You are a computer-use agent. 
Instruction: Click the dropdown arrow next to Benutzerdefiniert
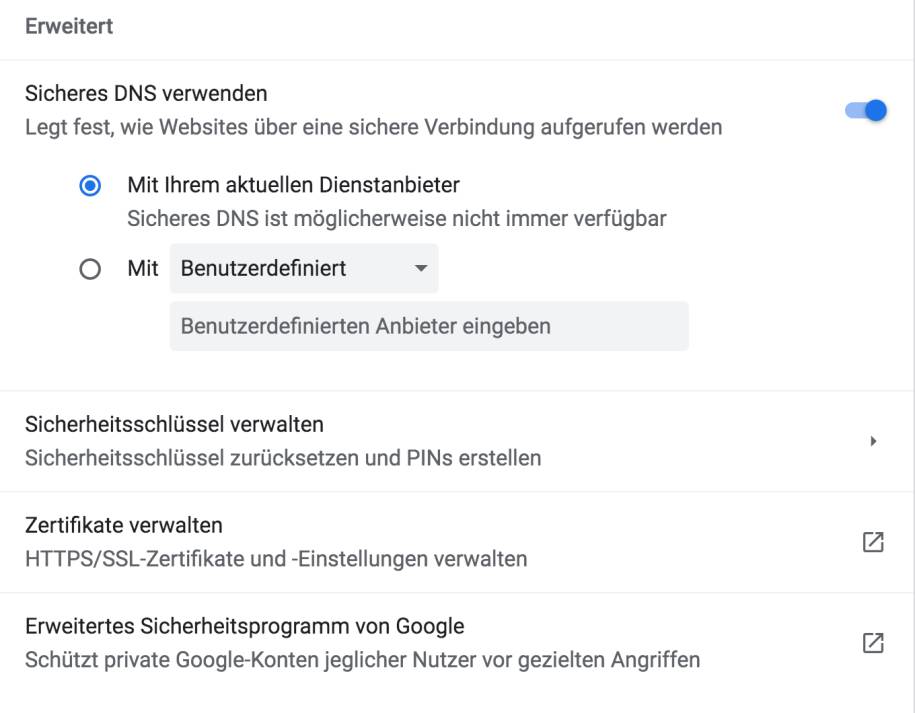tap(421, 268)
